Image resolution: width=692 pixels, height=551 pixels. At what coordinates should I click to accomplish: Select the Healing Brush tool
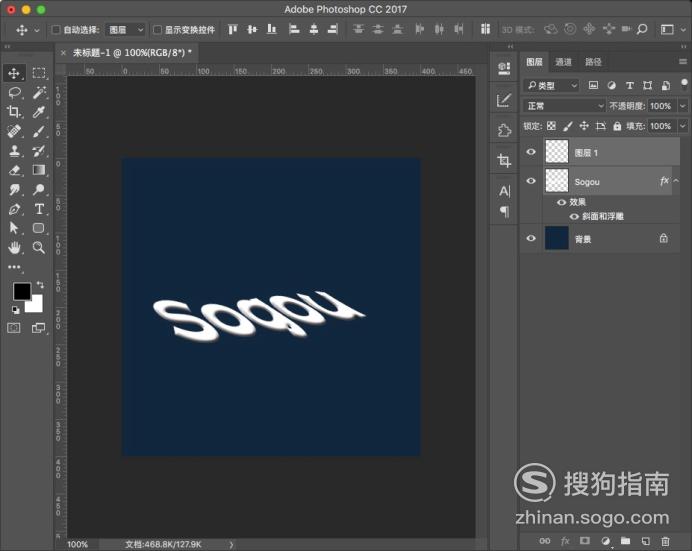pos(14,131)
